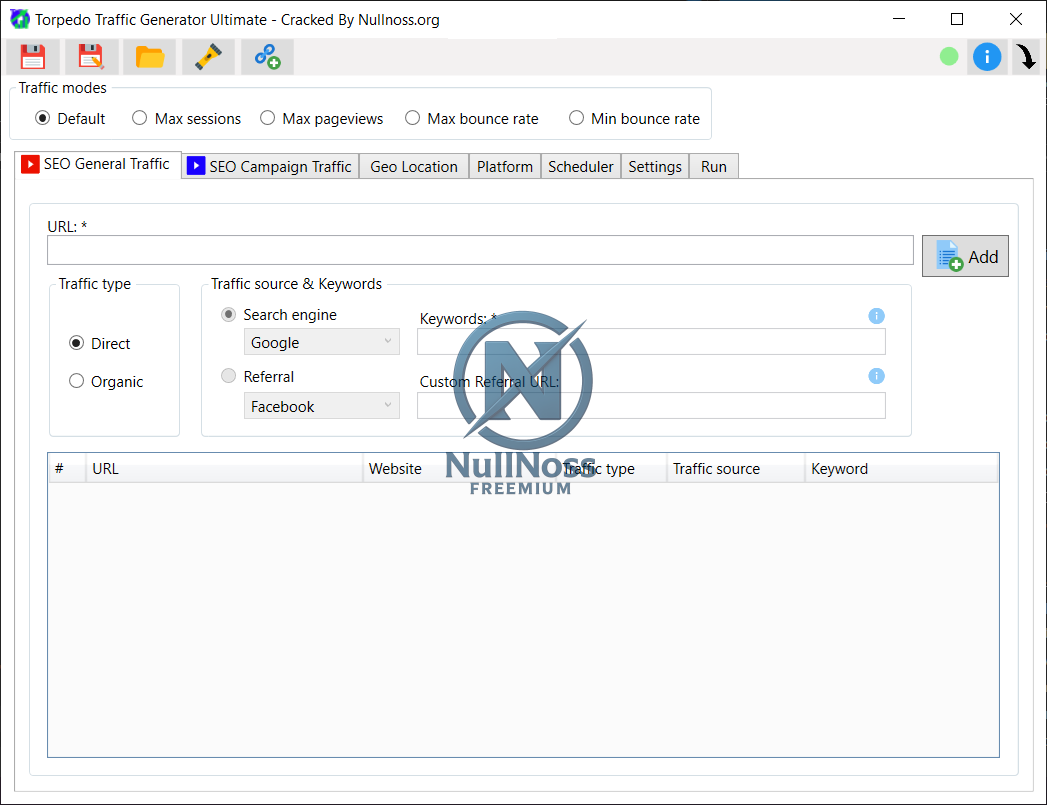
Task: Maximize the Torpedo Traffic Generator window
Action: tap(957, 19)
